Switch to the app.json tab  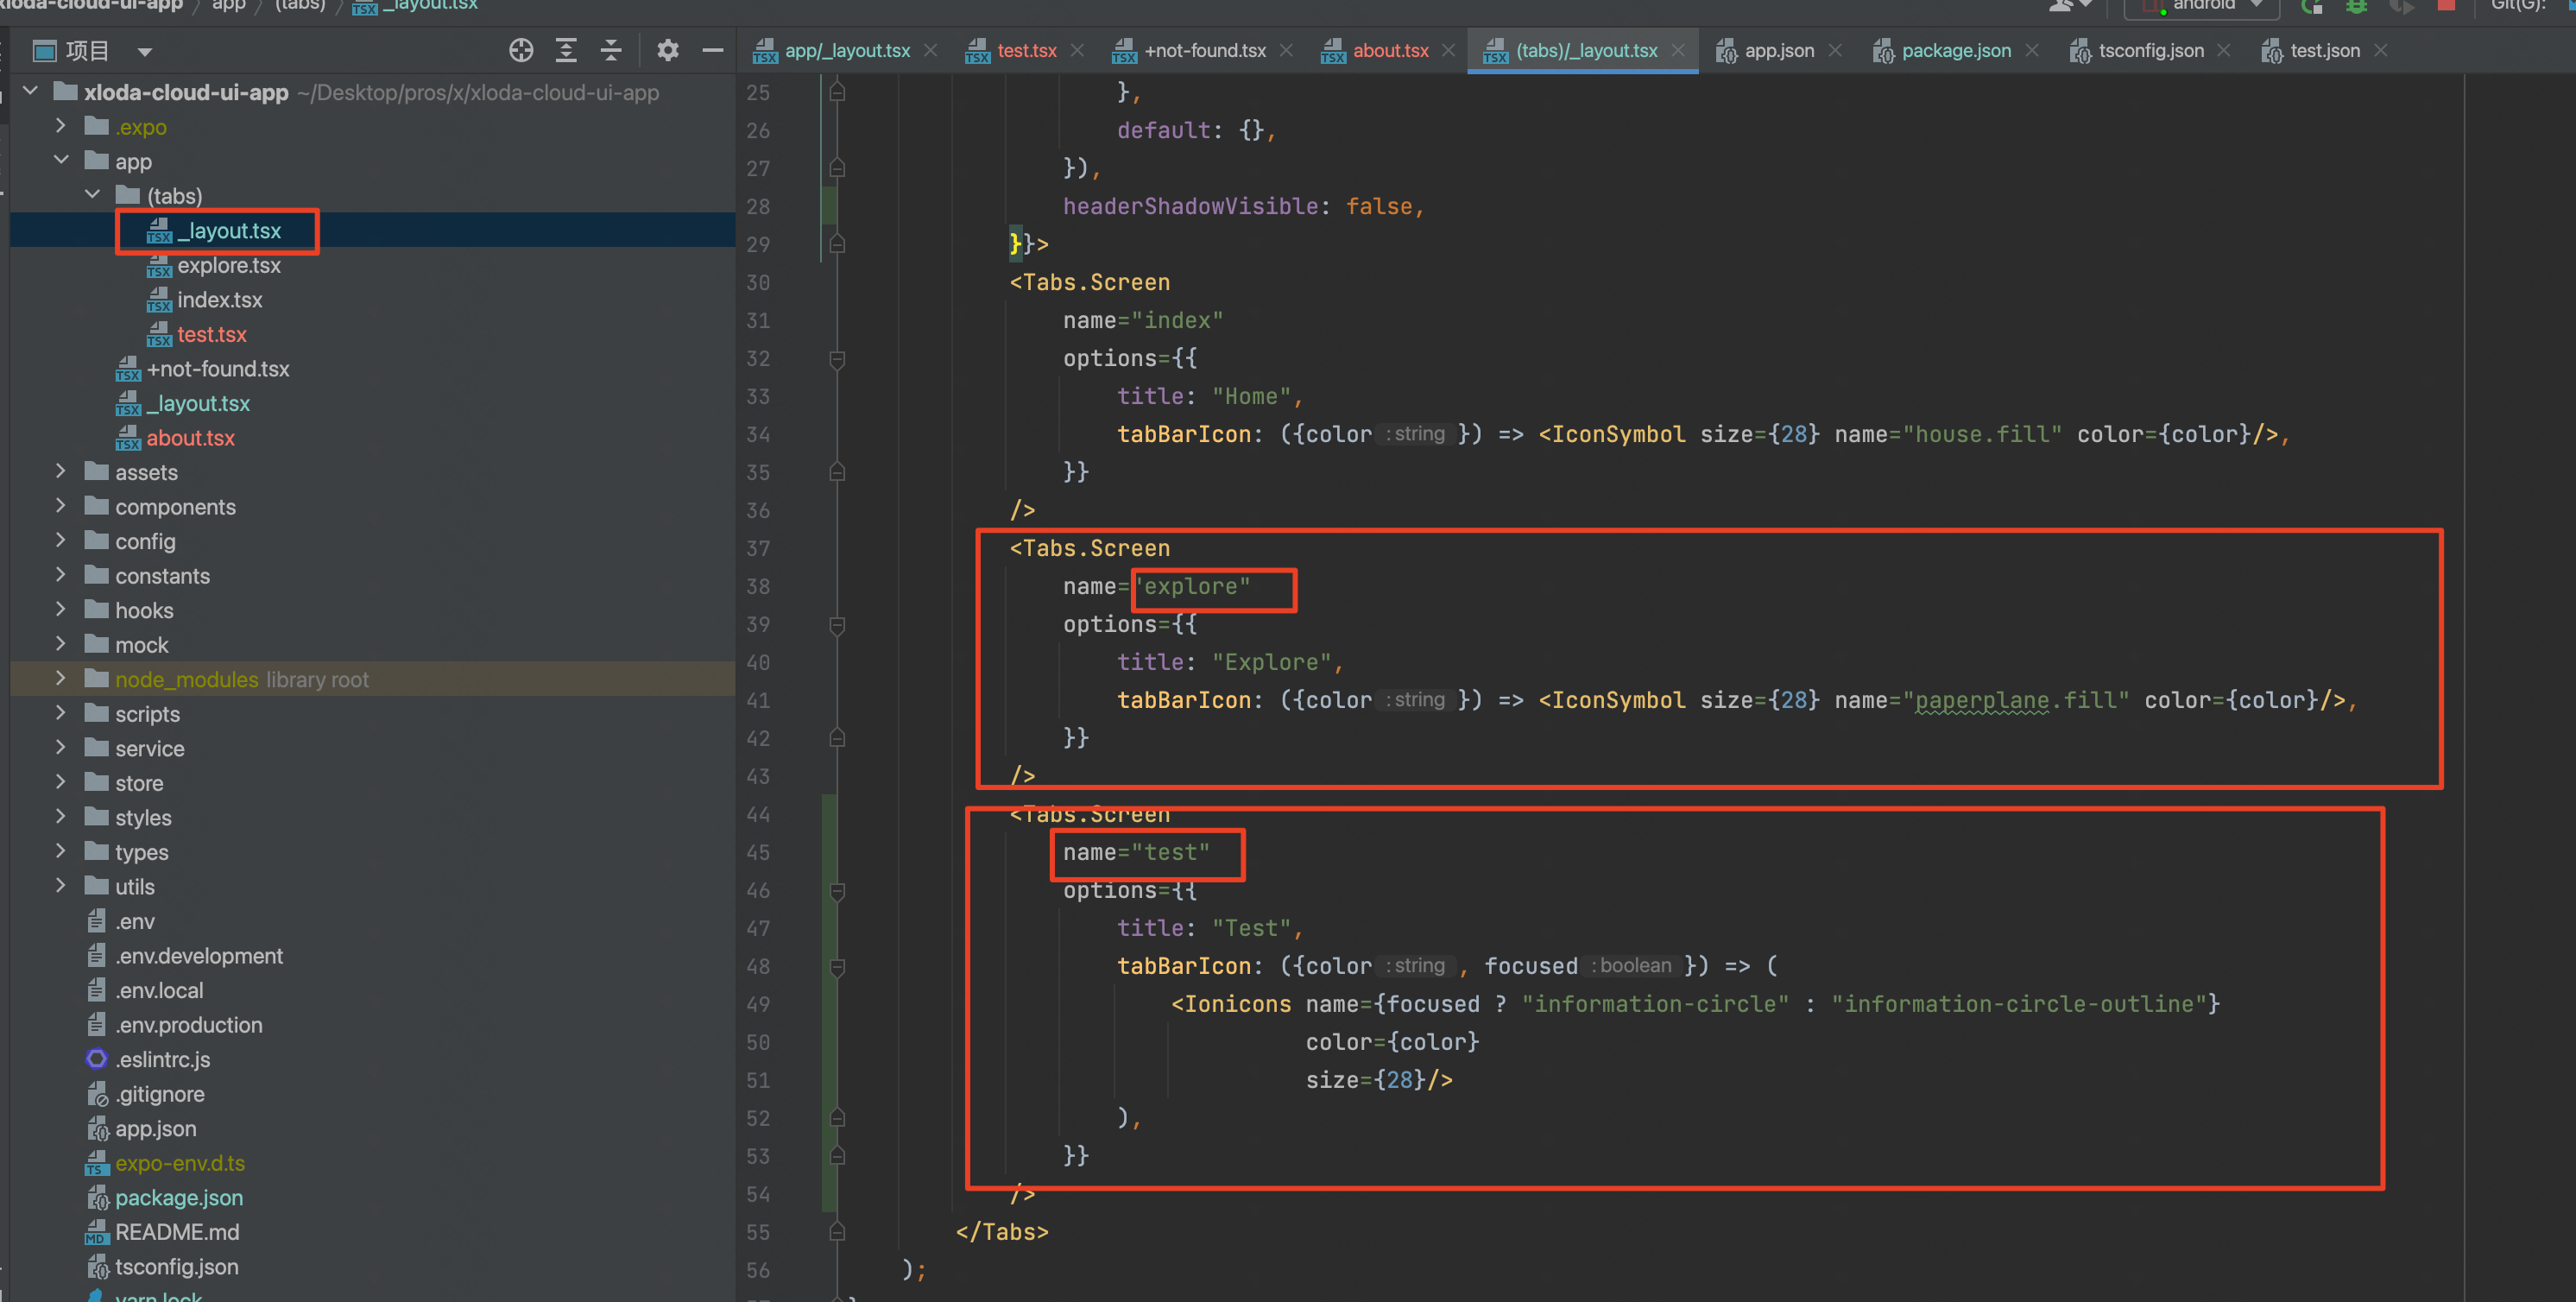tap(1778, 51)
